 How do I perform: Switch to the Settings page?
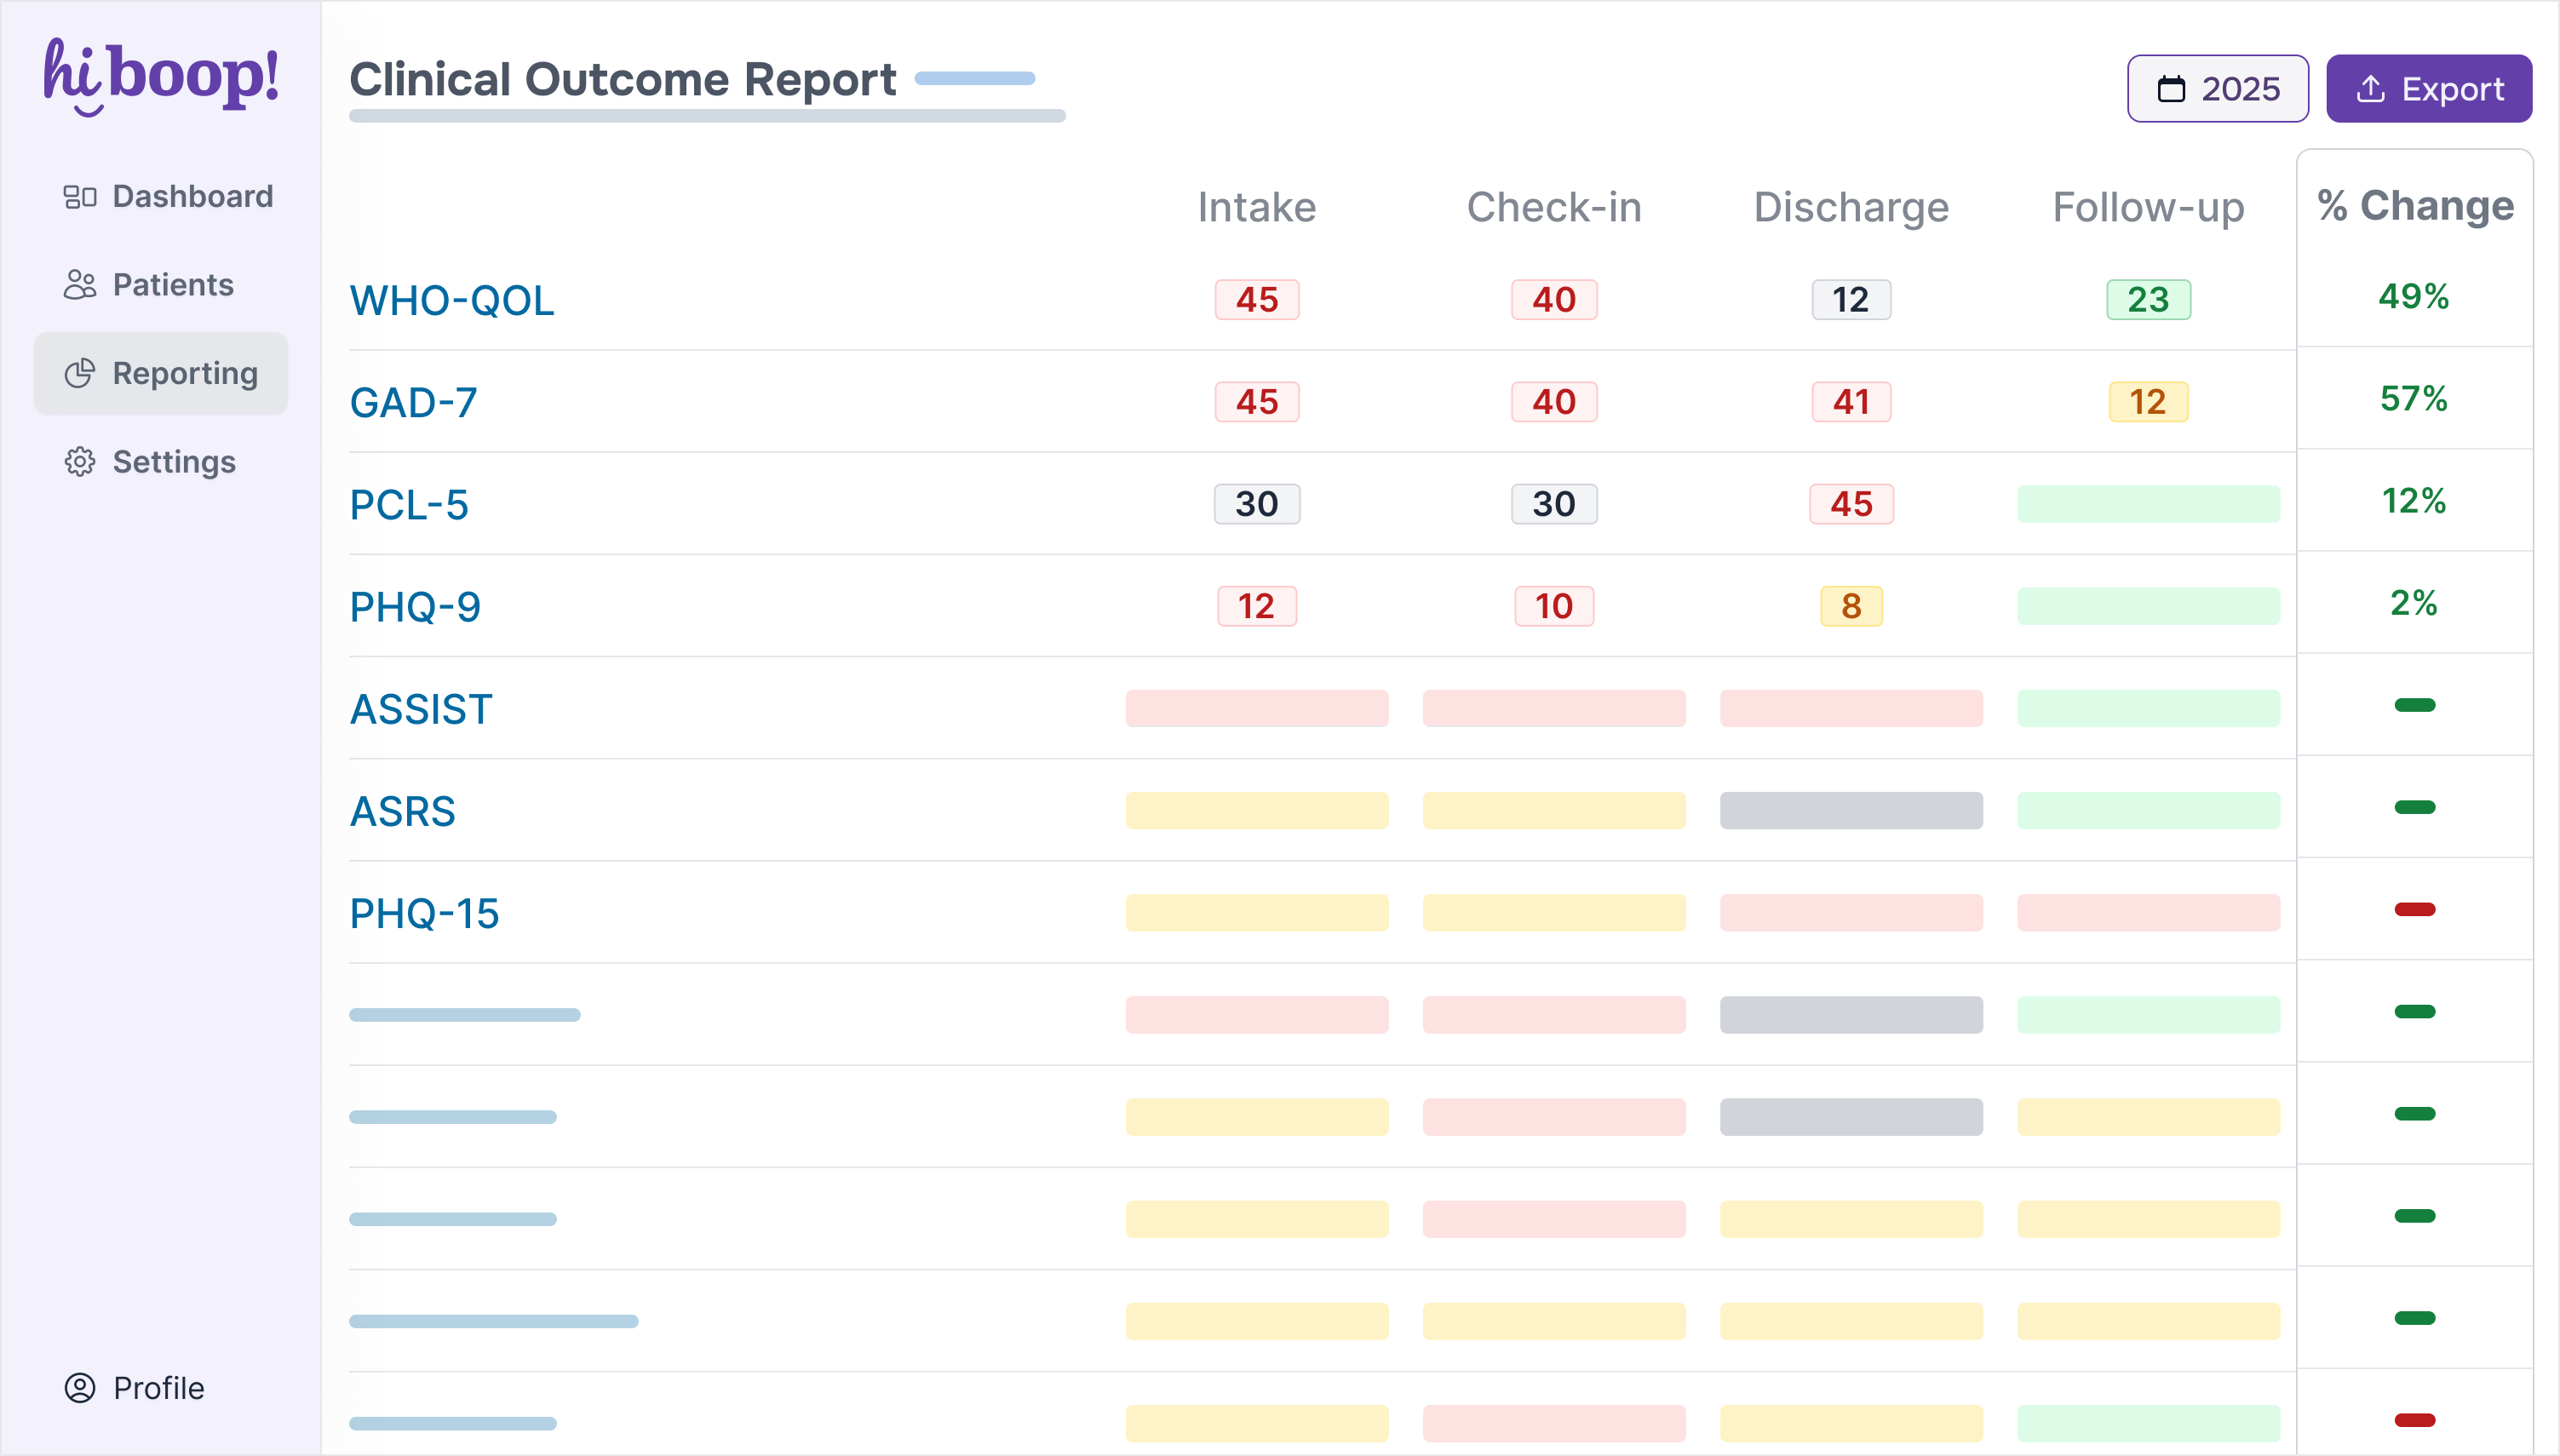174,462
